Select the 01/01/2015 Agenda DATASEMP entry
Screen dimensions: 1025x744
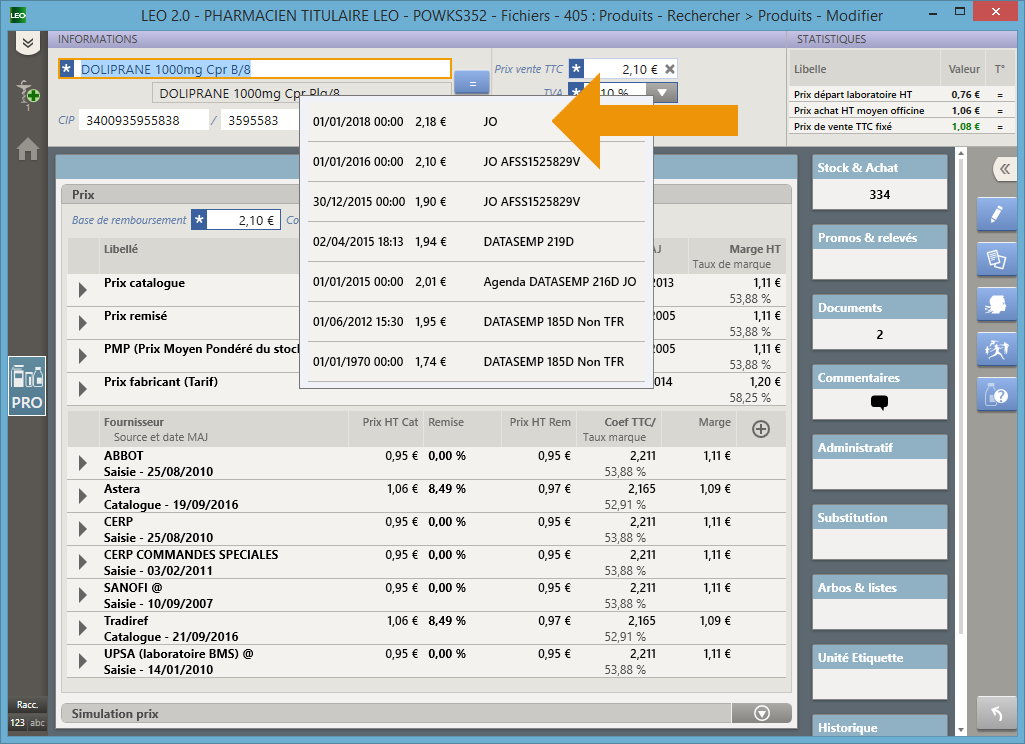pos(476,282)
